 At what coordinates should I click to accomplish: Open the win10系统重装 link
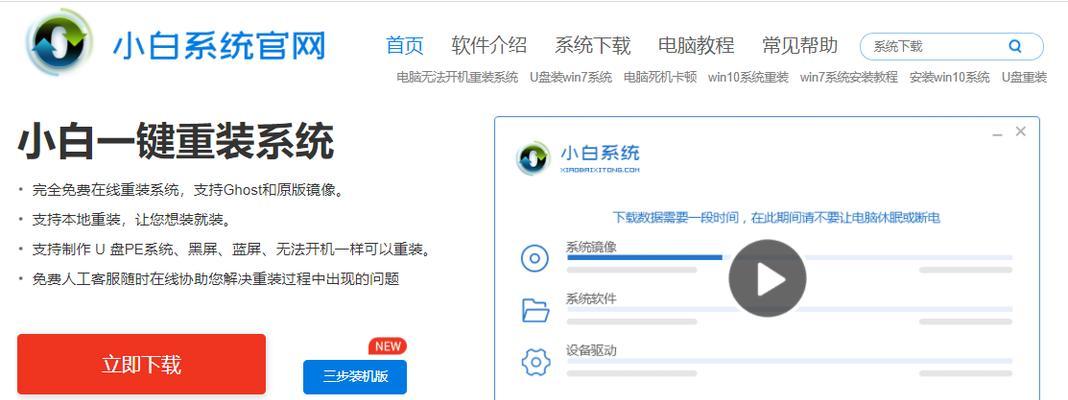pos(748,78)
